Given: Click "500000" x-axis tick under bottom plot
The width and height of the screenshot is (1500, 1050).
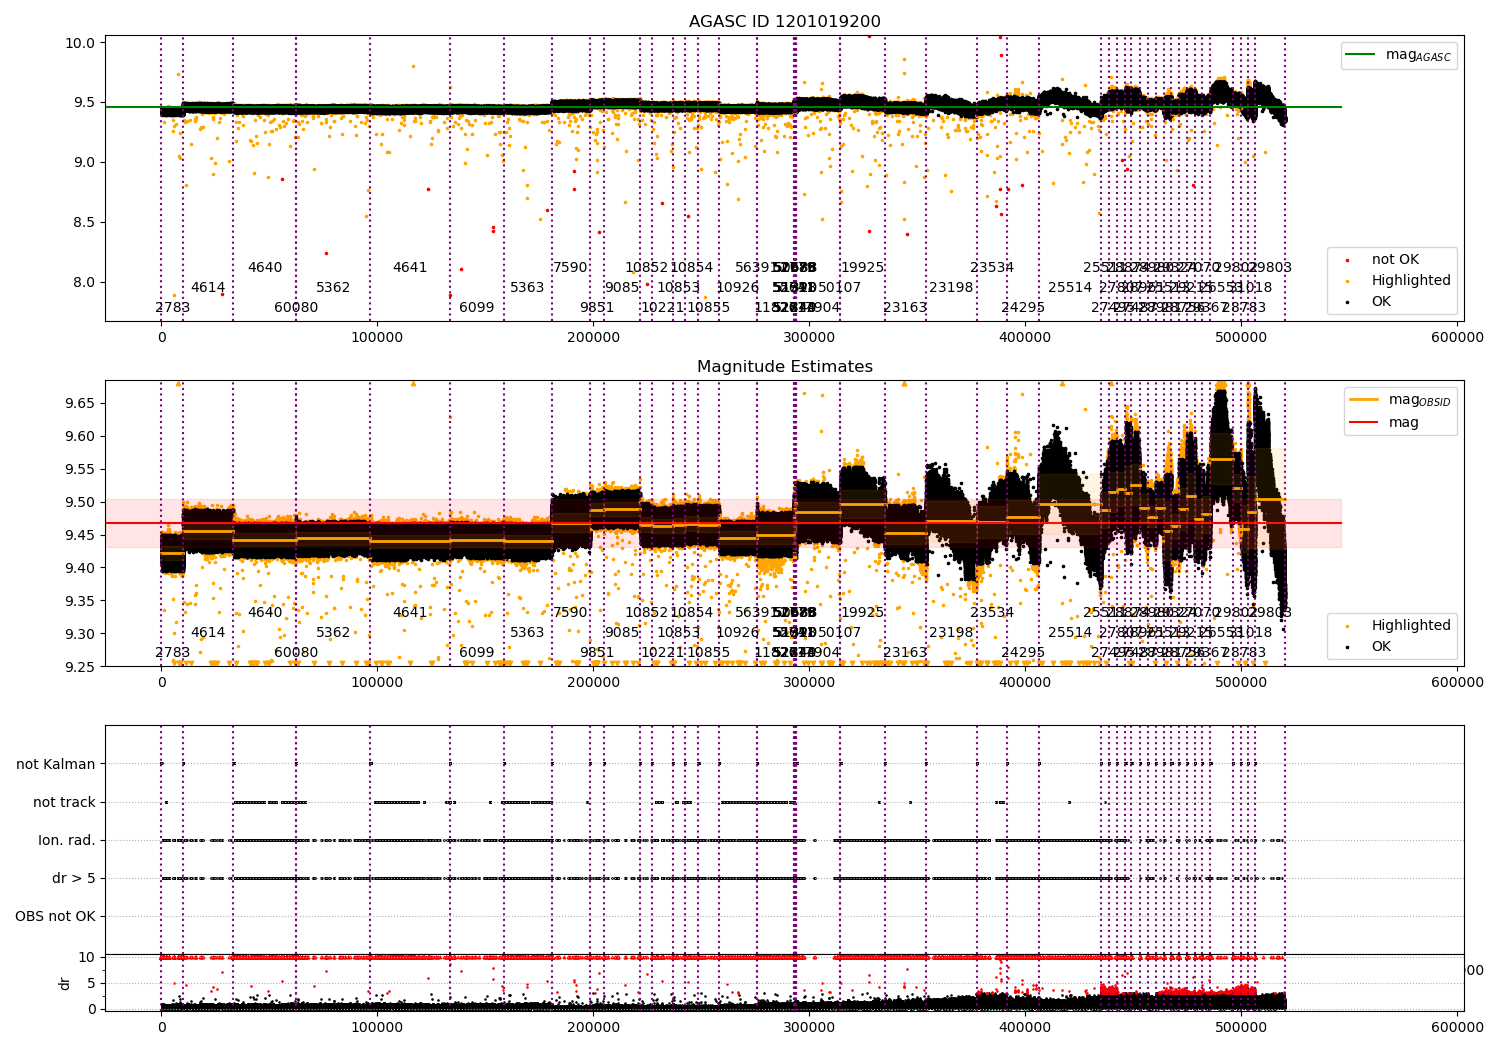Looking at the screenshot, I should [1241, 1028].
